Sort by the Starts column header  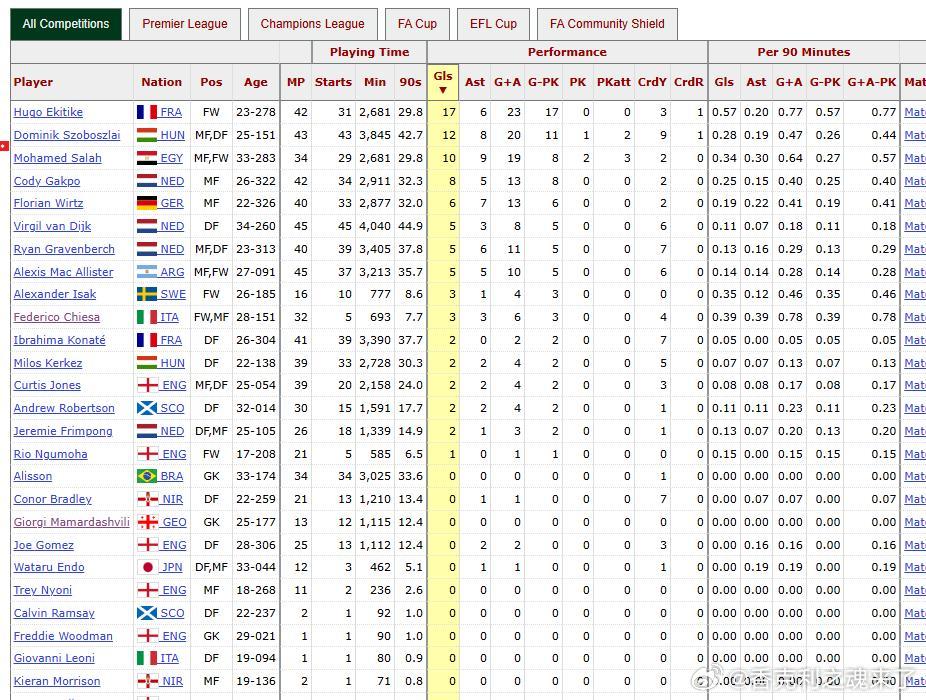333,82
